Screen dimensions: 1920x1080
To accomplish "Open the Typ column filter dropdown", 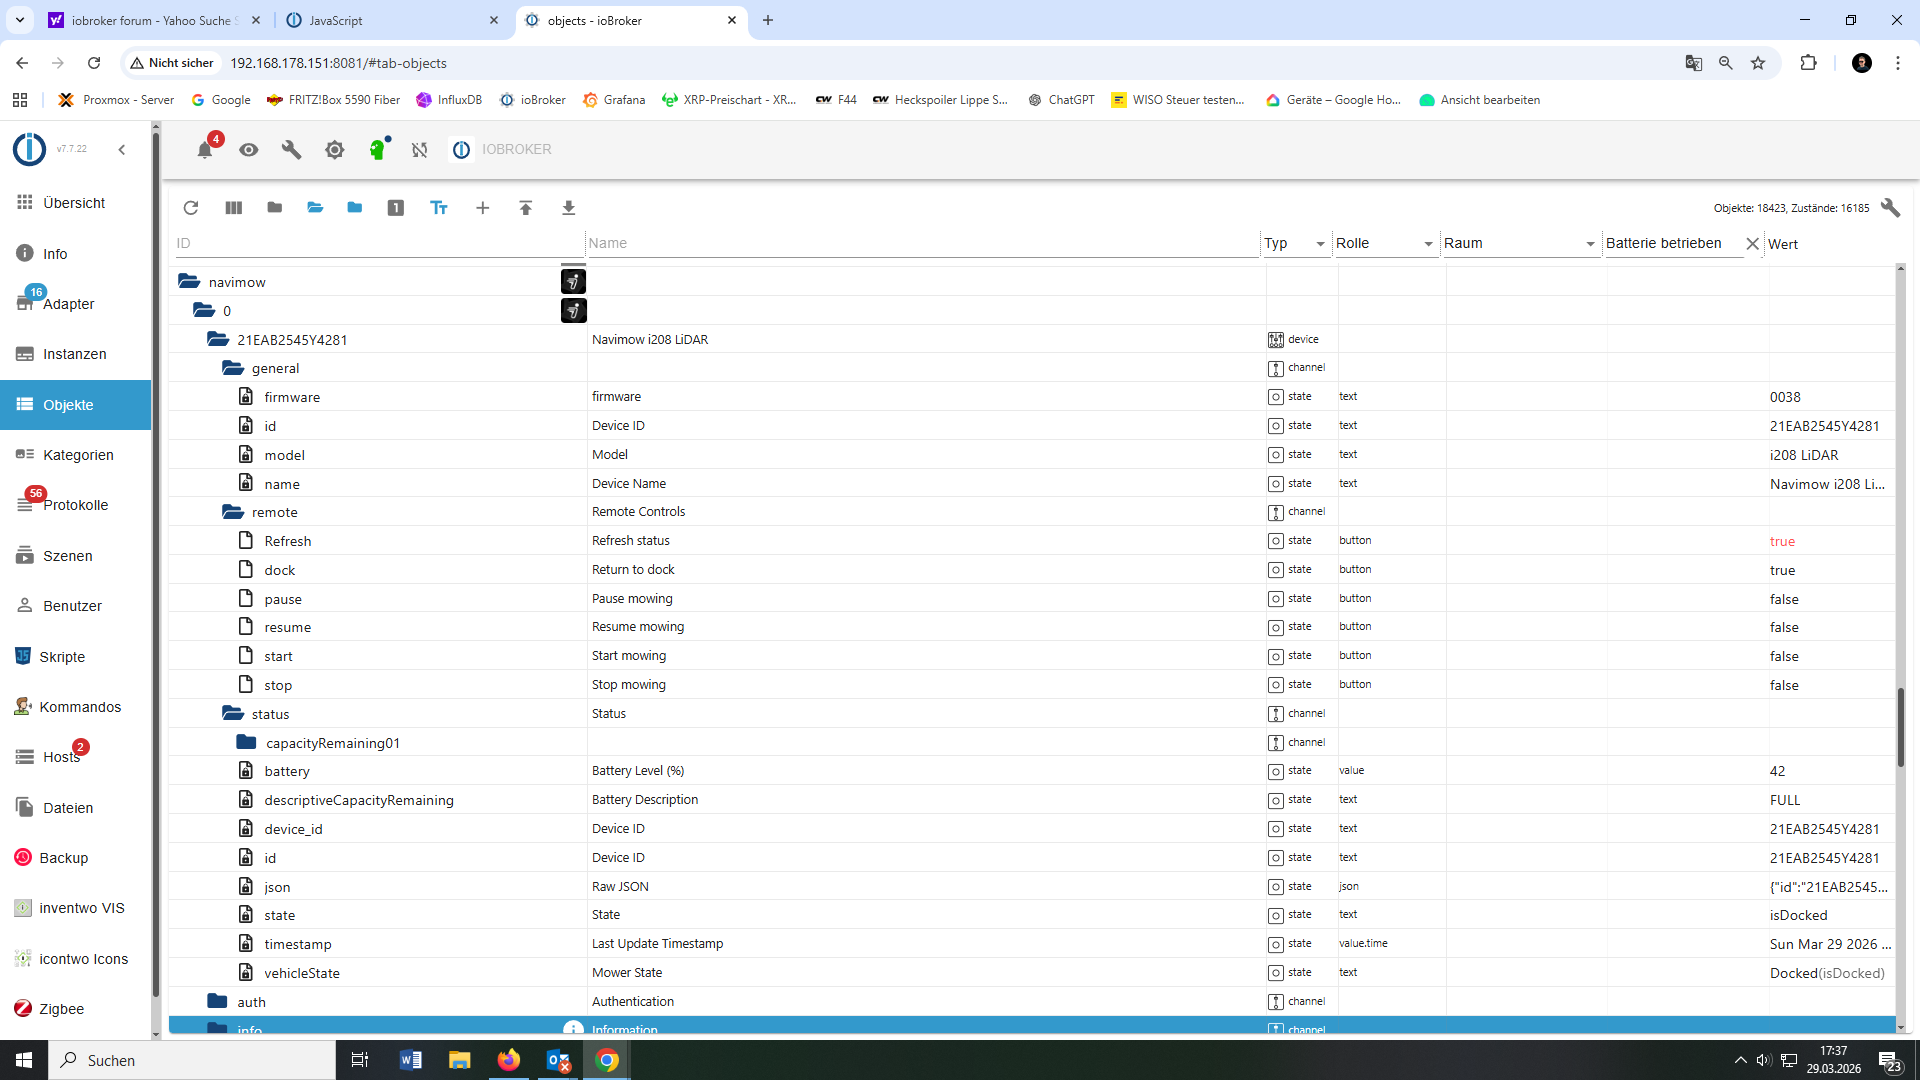I will coord(1320,243).
